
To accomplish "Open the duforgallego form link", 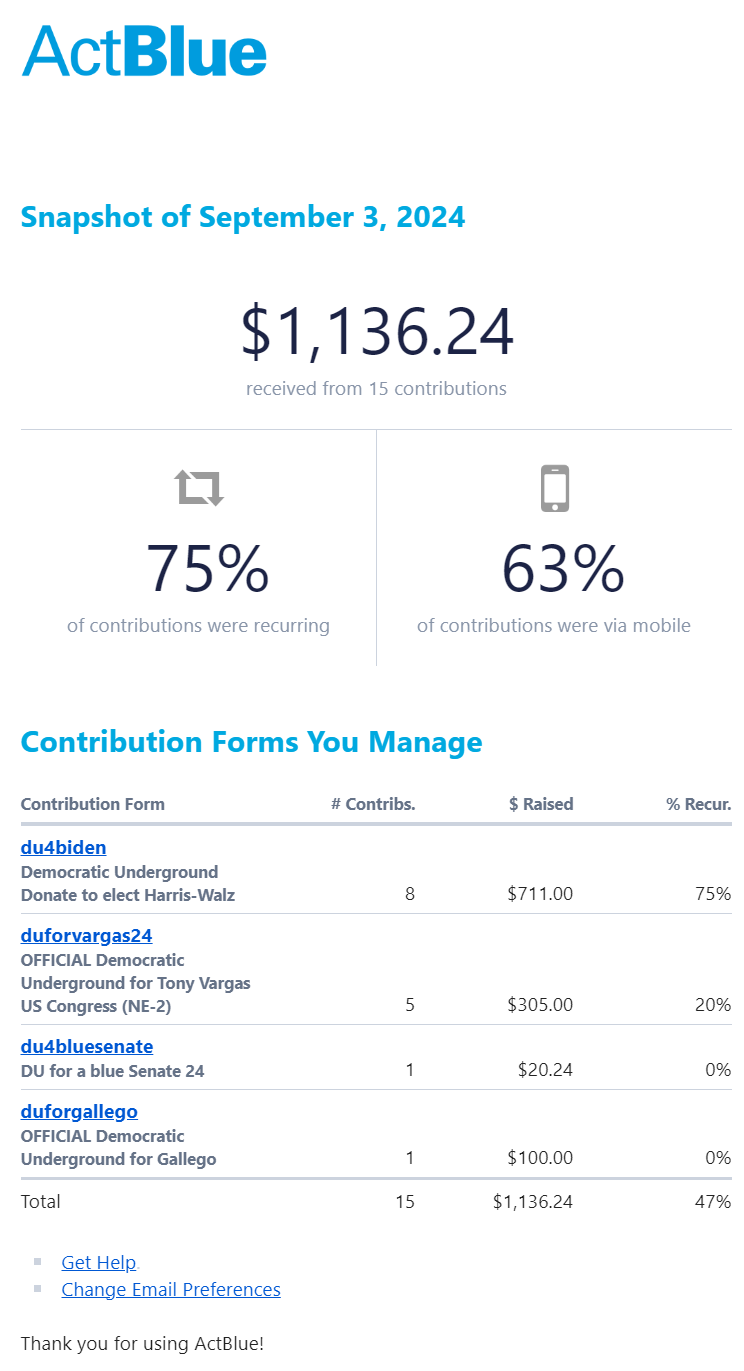I will [79, 1112].
